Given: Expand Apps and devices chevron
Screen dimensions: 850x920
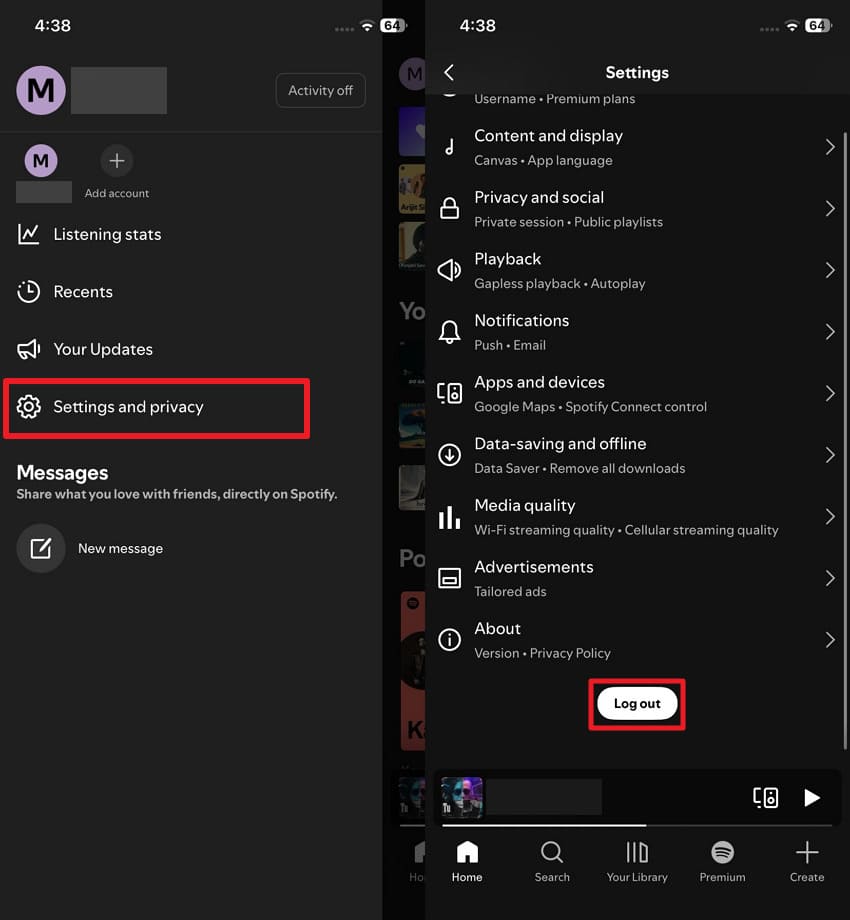Looking at the screenshot, I should [x=829, y=393].
